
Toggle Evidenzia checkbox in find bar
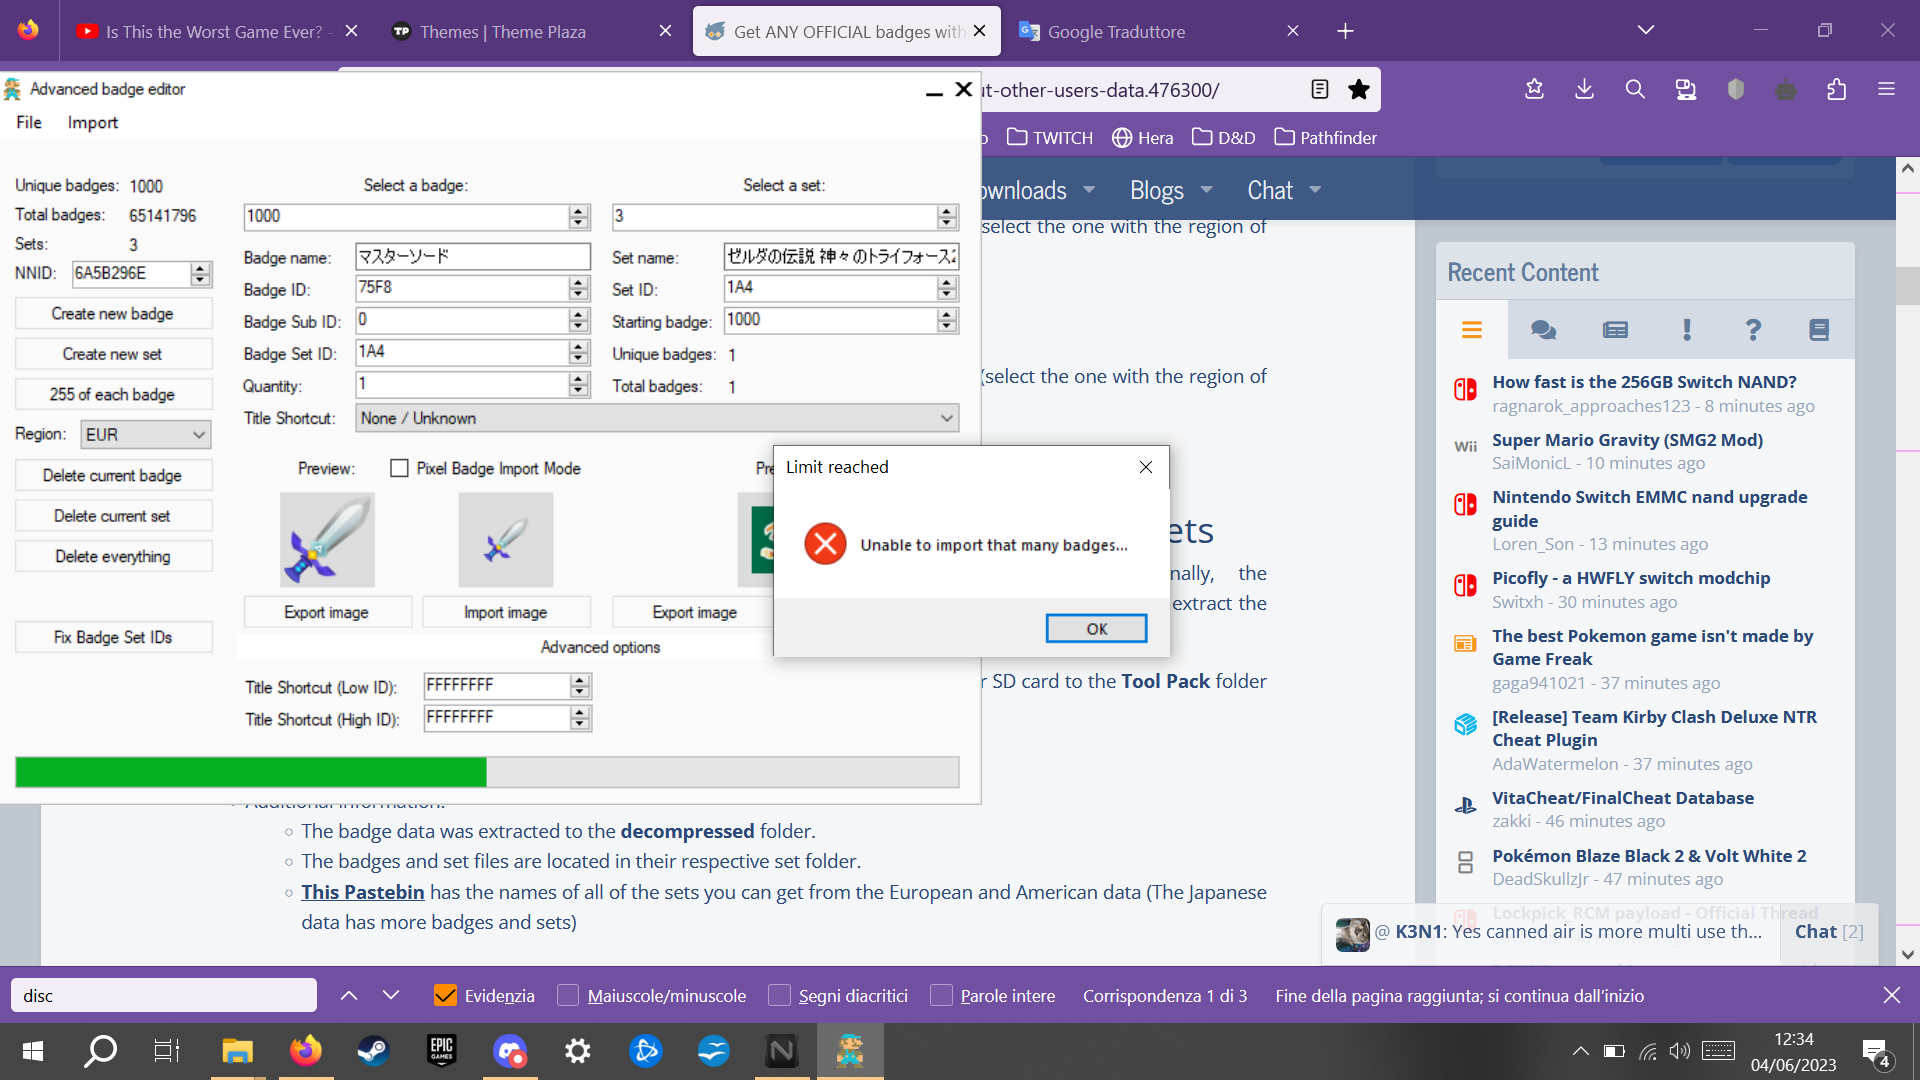point(445,995)
